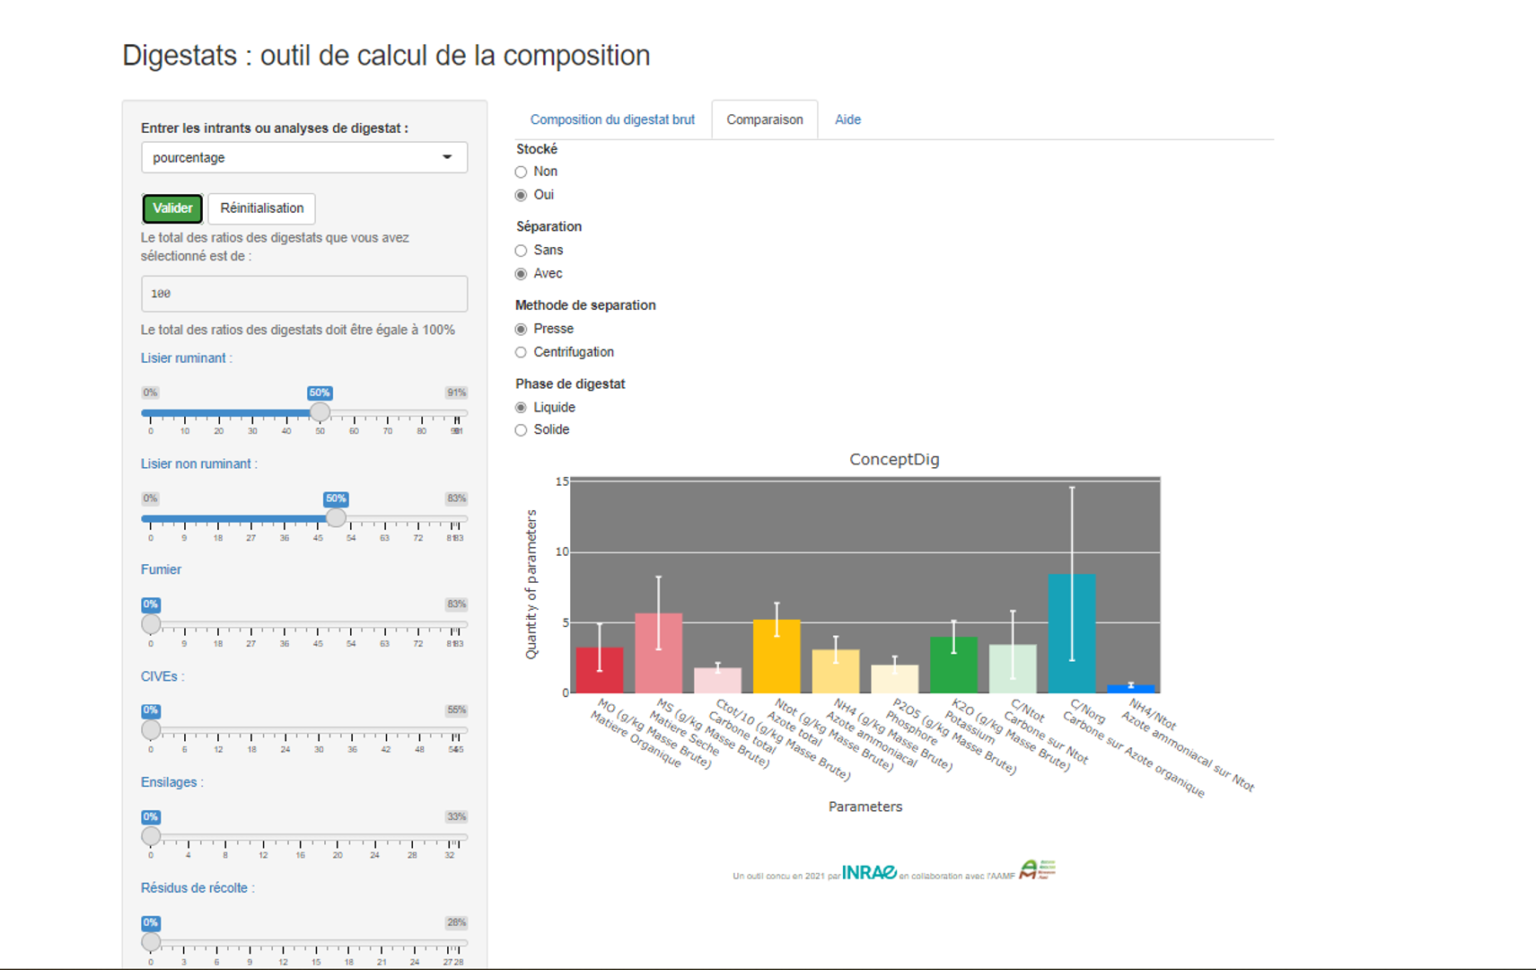The image size is (1536, 970).
Task: Click the dropdown arrow next to pourcentage
Action: (x=447, y=158)
